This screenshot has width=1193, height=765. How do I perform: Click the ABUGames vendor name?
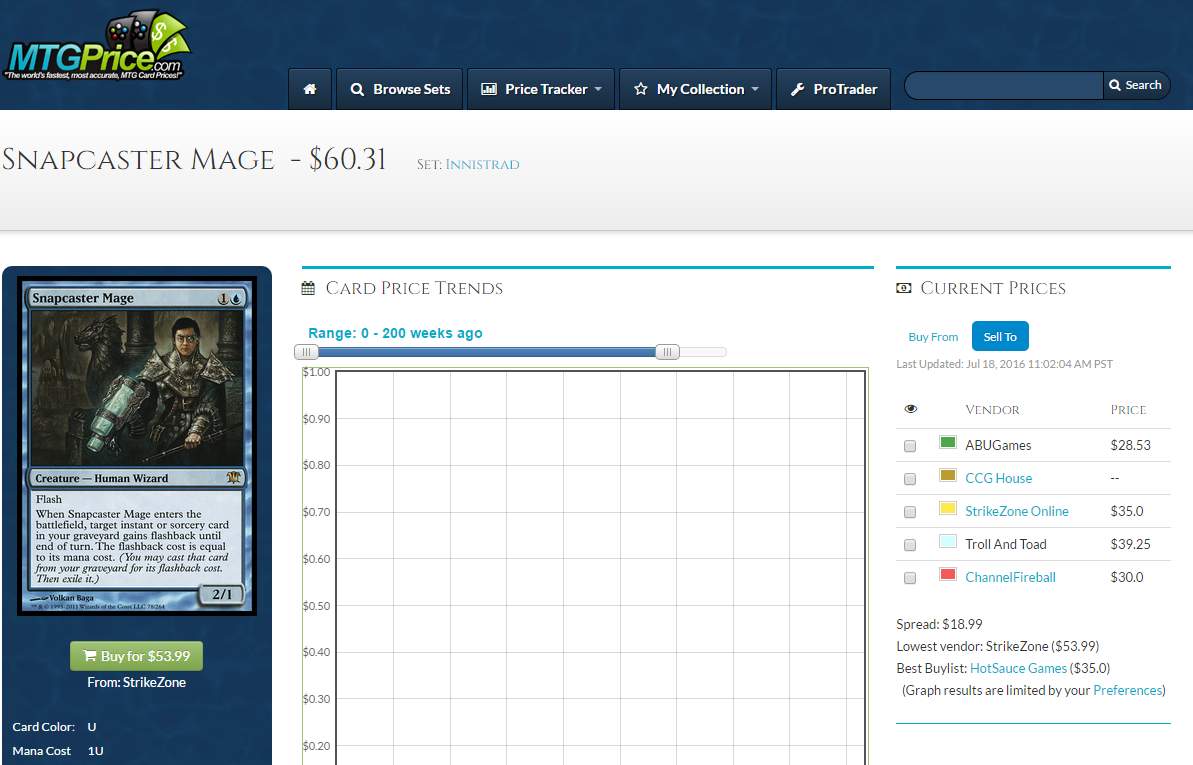pos(998,445)
